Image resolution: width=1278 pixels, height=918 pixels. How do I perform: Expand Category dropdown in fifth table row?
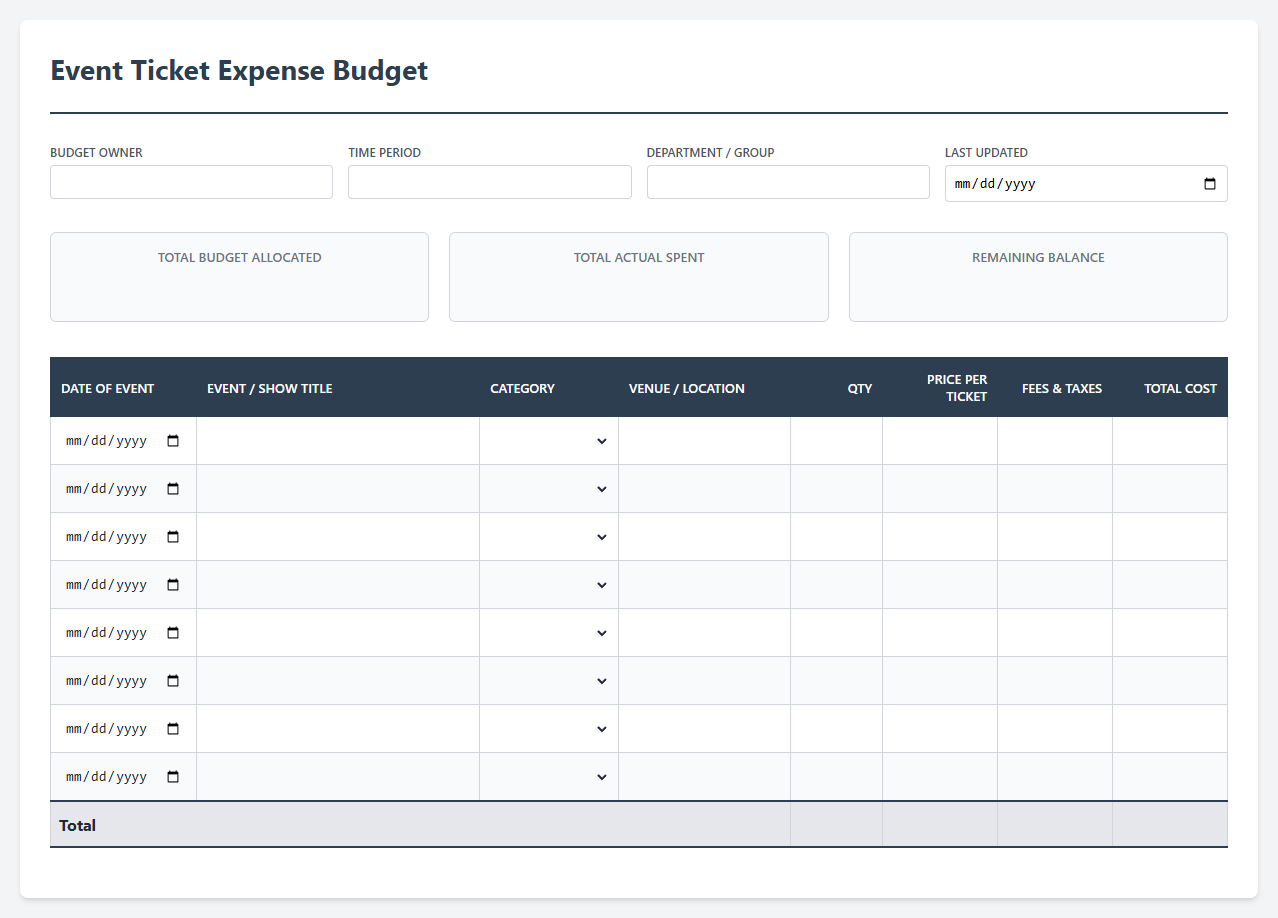[x=549, y=633]
